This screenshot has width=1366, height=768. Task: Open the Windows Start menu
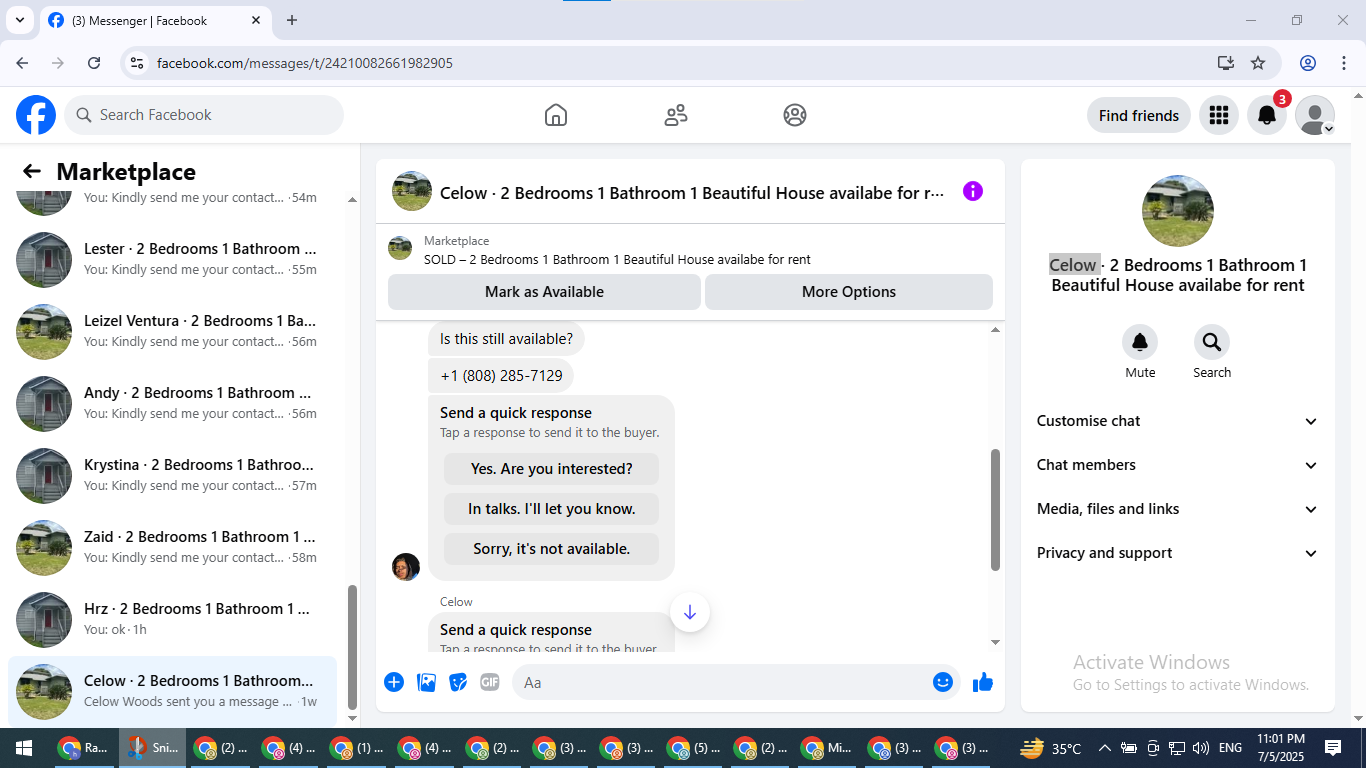pyautogui.click(x=23, y=748)
